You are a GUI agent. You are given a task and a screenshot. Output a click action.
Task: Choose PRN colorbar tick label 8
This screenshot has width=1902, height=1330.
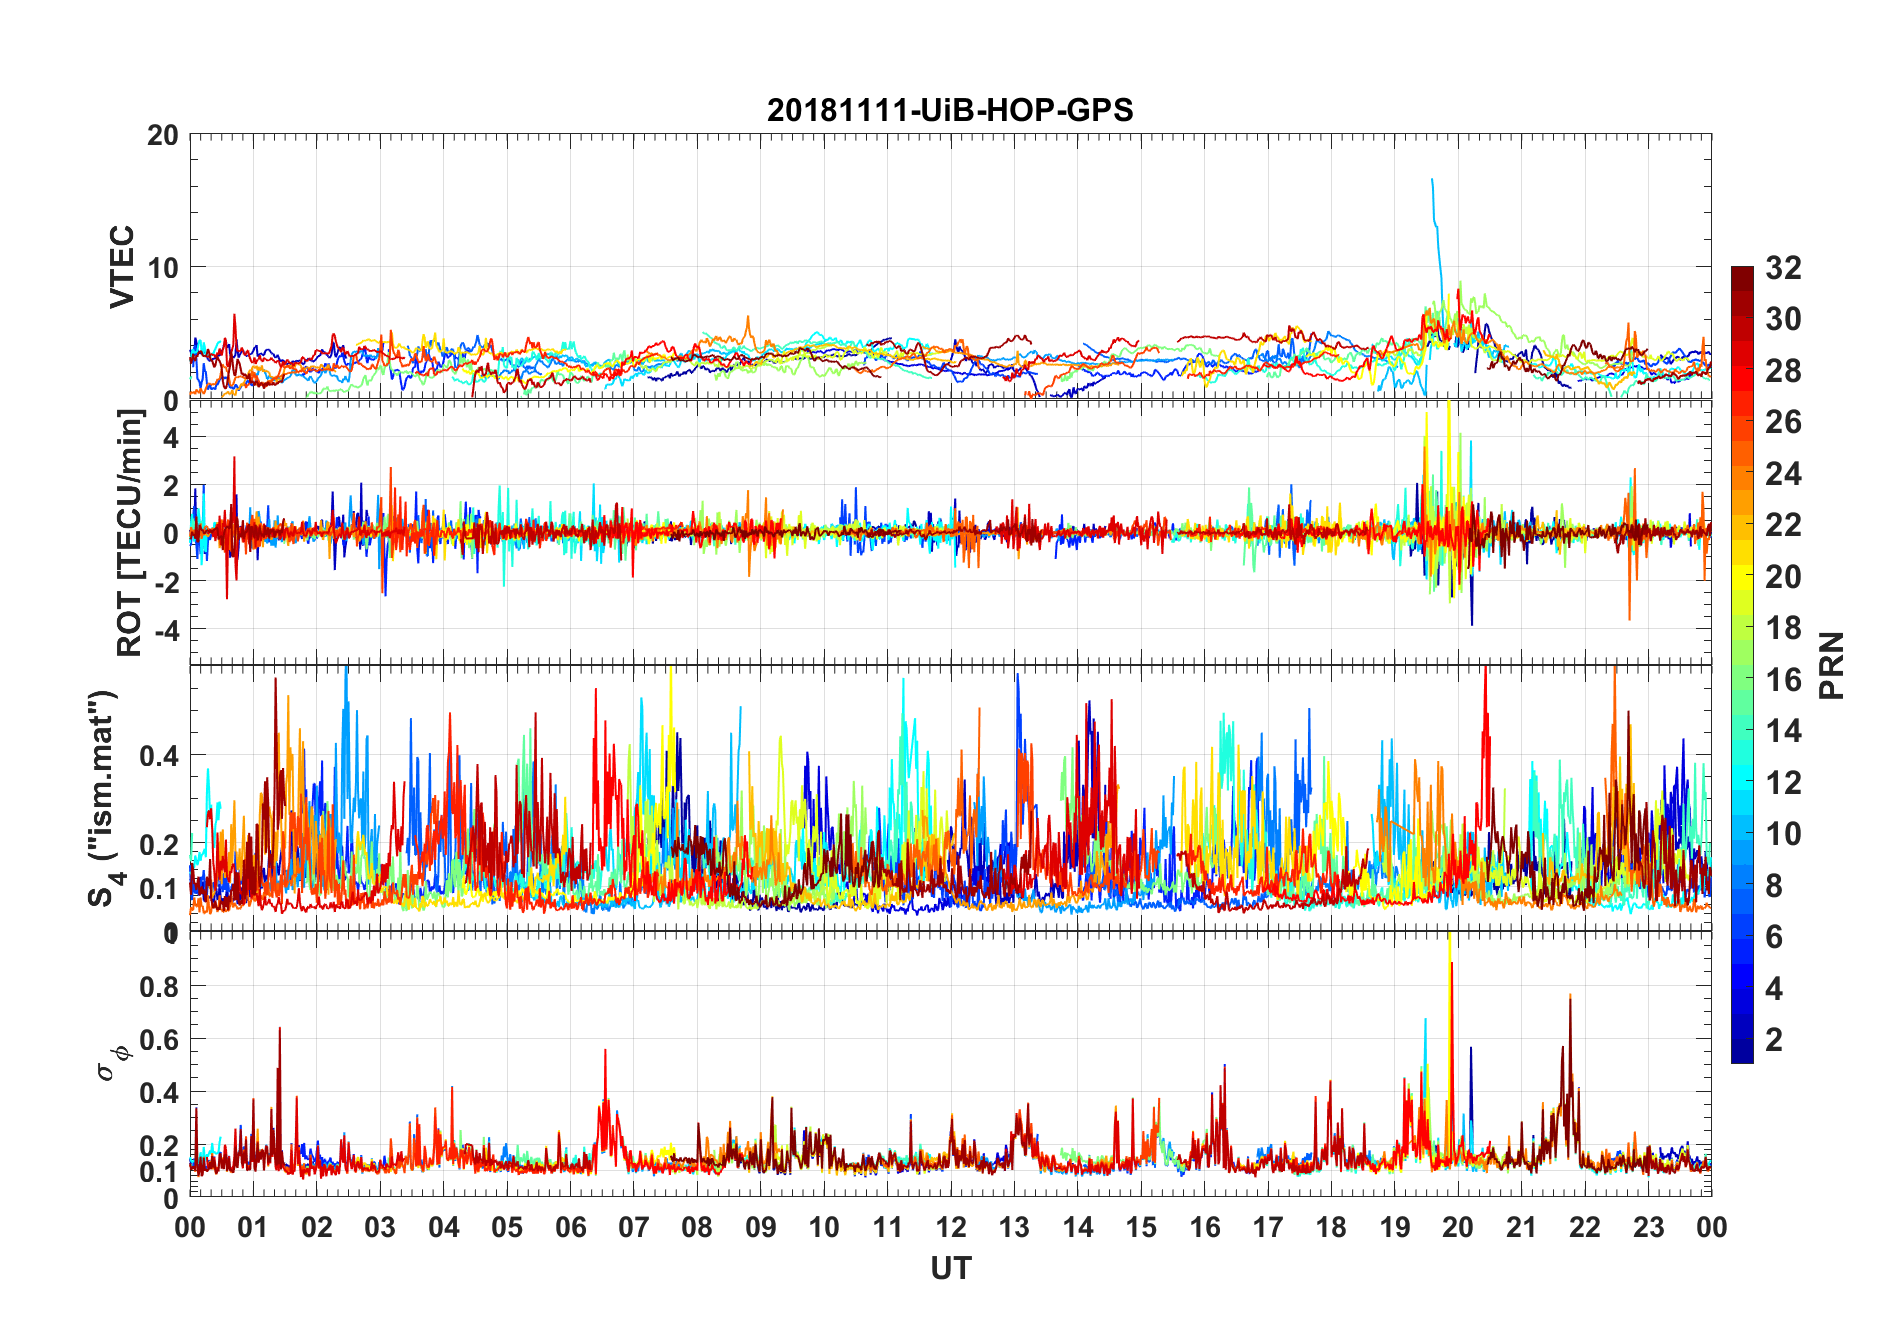1775,886
